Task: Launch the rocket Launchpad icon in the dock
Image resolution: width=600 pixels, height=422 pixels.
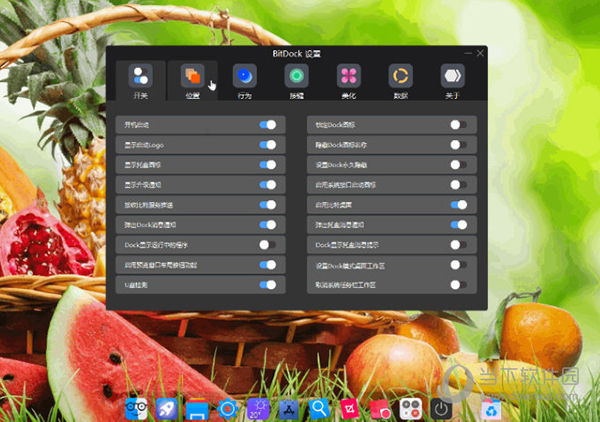Action: point(166,408)
